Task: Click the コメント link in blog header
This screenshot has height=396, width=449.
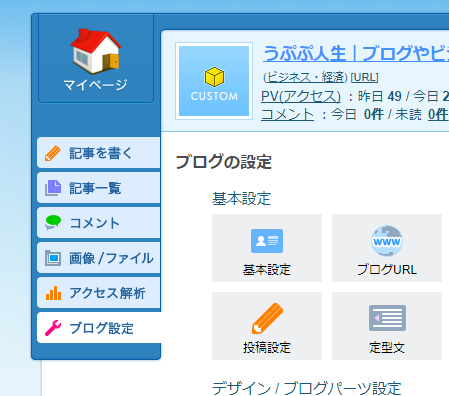Action: point(287,115)
